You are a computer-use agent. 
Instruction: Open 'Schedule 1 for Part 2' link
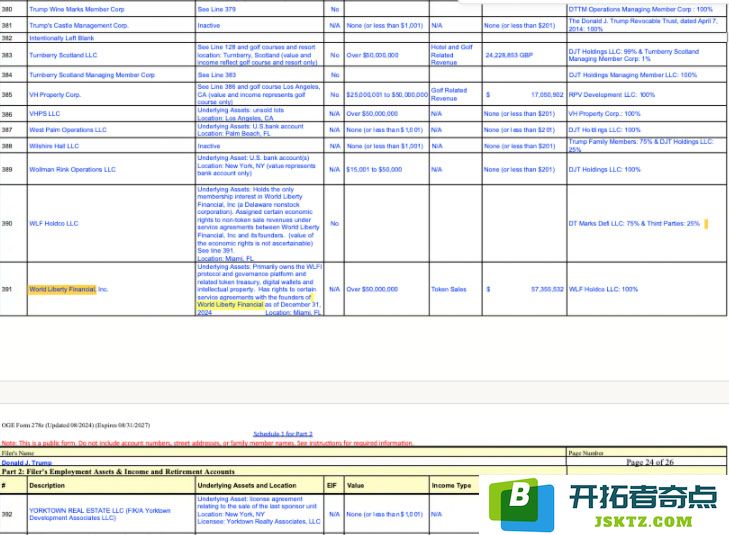point(283,434)
